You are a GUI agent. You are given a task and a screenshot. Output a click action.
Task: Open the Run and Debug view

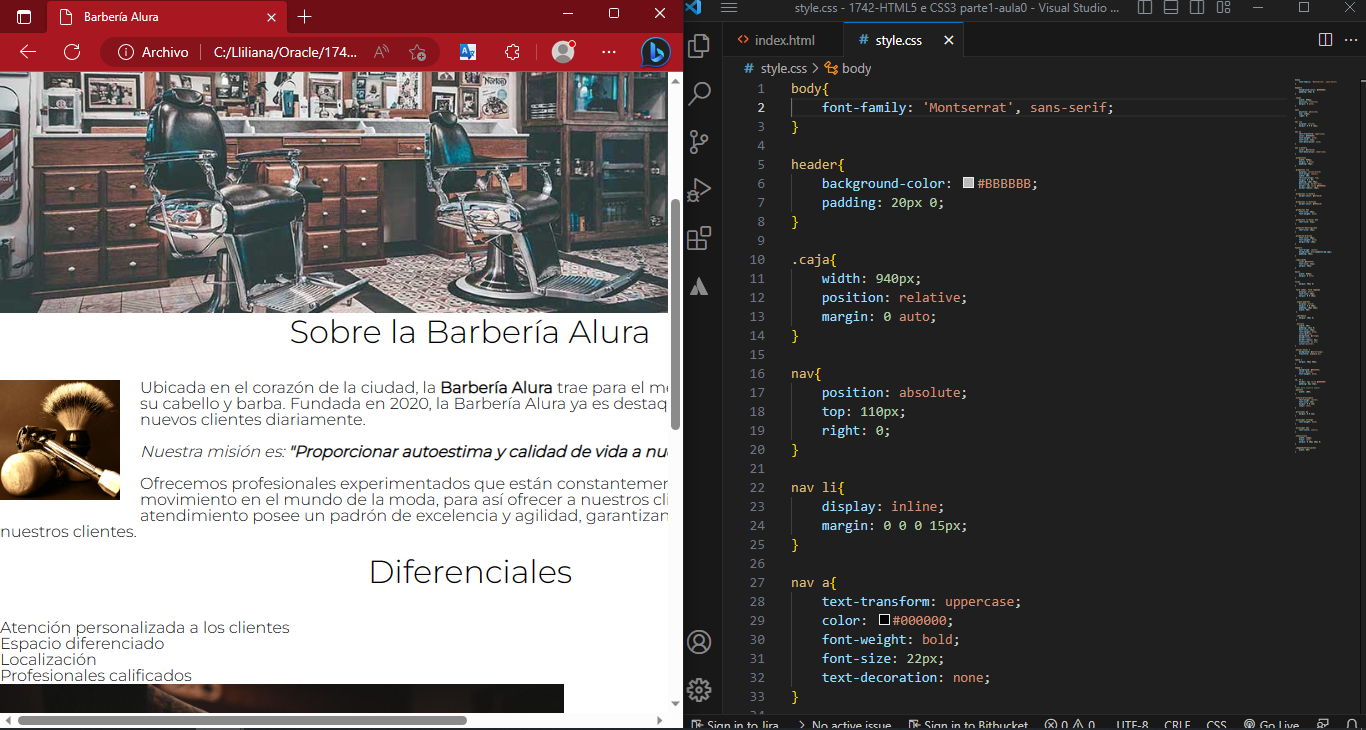click(700, 190)
